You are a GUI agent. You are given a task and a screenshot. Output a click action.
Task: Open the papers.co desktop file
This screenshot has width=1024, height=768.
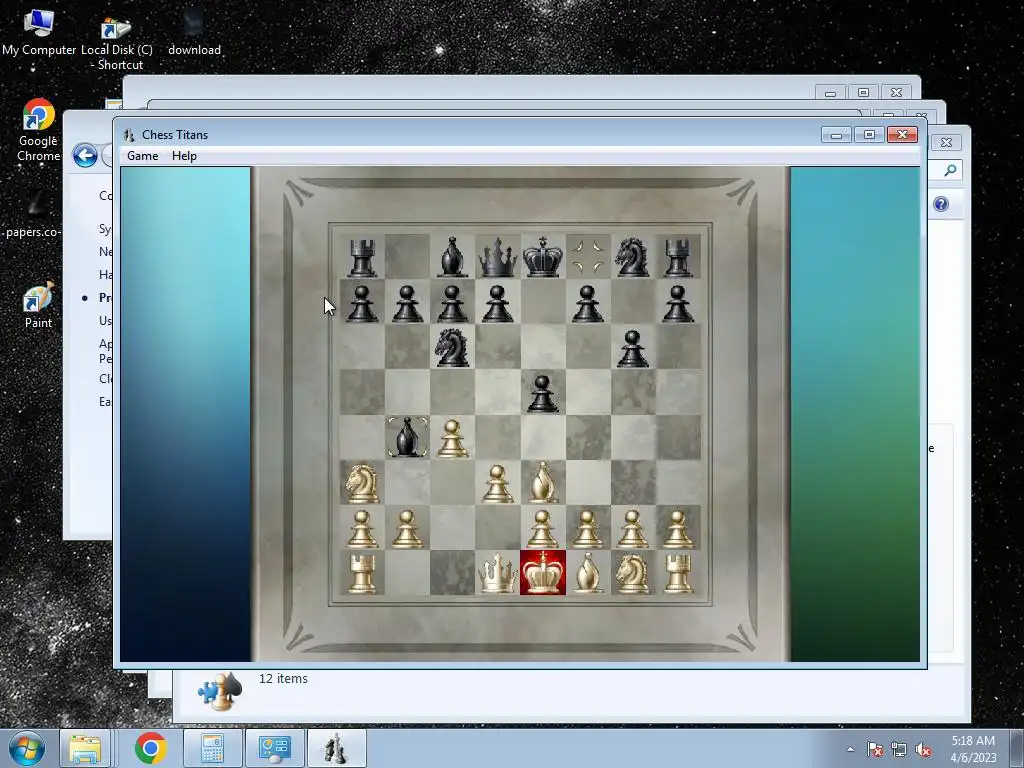point(33,216)
